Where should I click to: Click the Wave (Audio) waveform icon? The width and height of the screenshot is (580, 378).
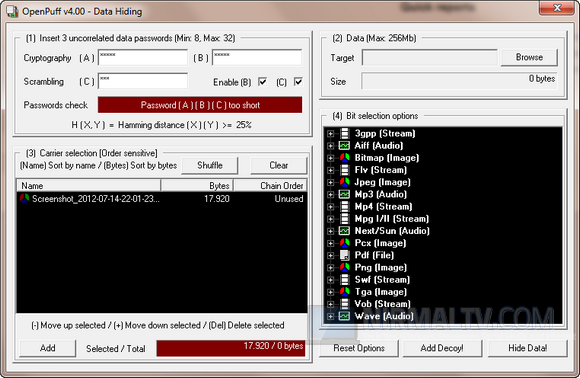[x=344, y=316]
